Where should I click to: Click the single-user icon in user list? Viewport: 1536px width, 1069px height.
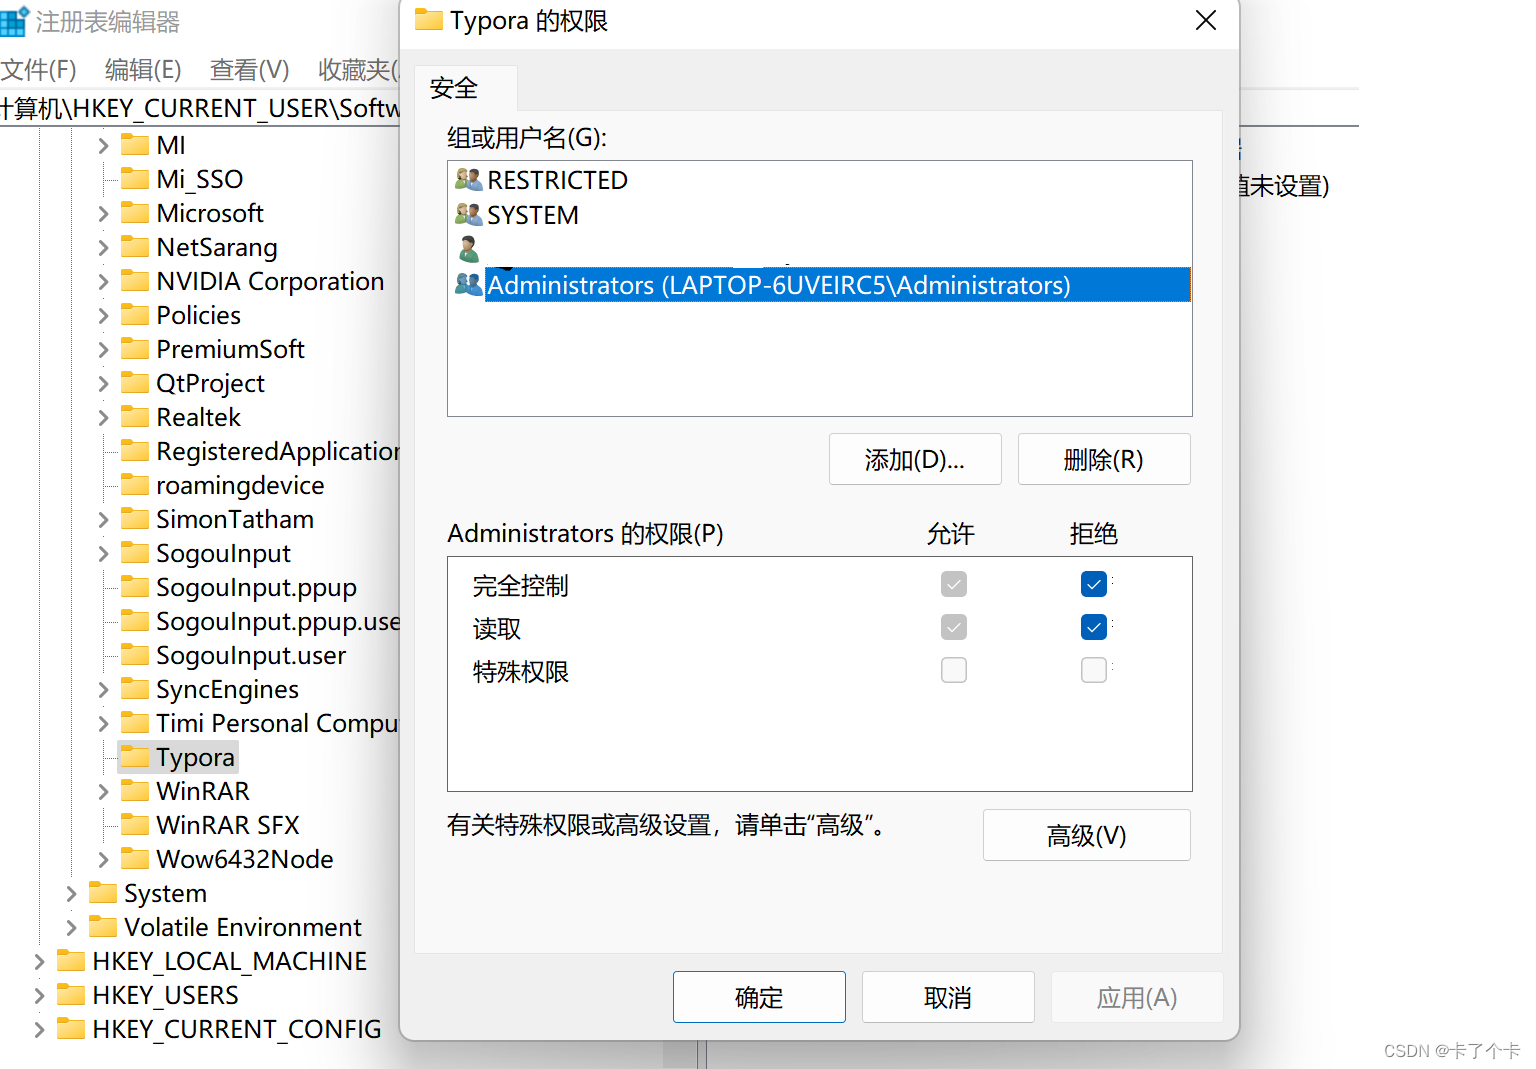tap(468, 249)
